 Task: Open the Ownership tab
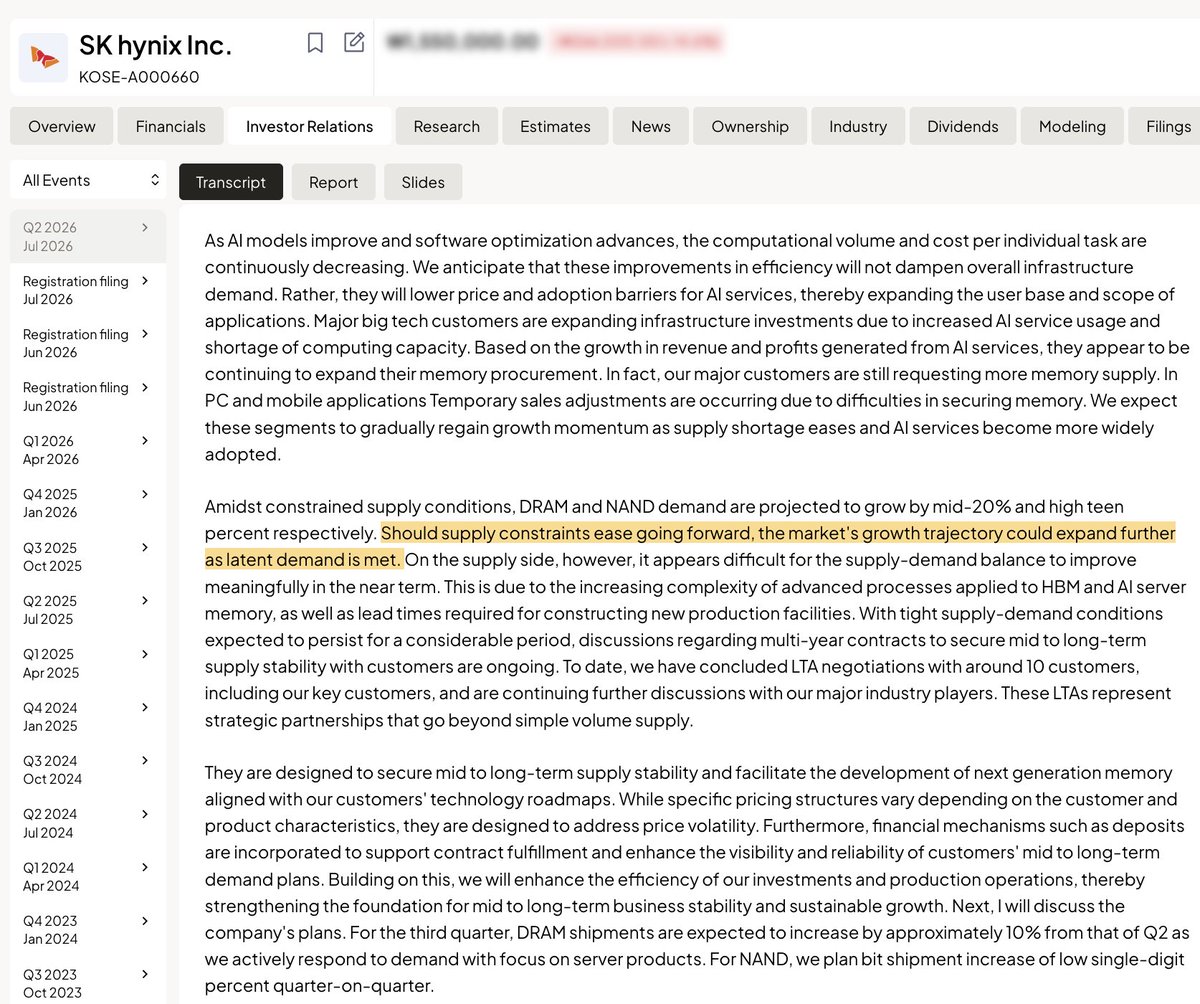pyautogui.click(x=750, y=126)
